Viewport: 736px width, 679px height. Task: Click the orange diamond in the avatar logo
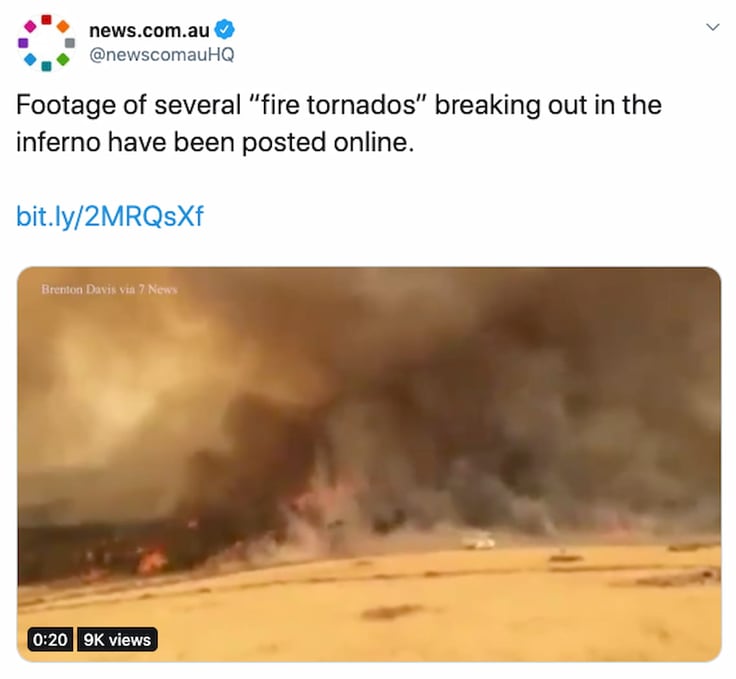[x=63, y=27]
